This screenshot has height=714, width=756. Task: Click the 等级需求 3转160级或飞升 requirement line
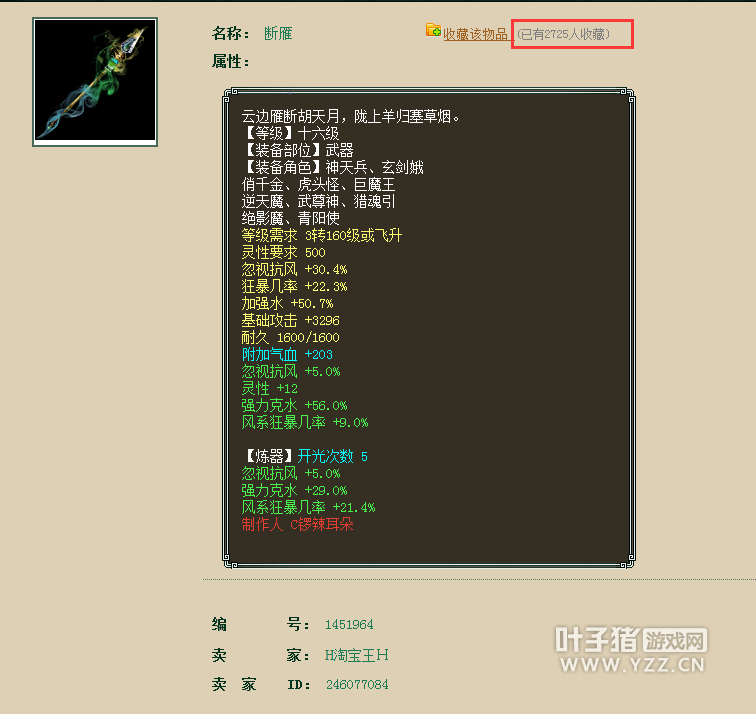[322, 236]
